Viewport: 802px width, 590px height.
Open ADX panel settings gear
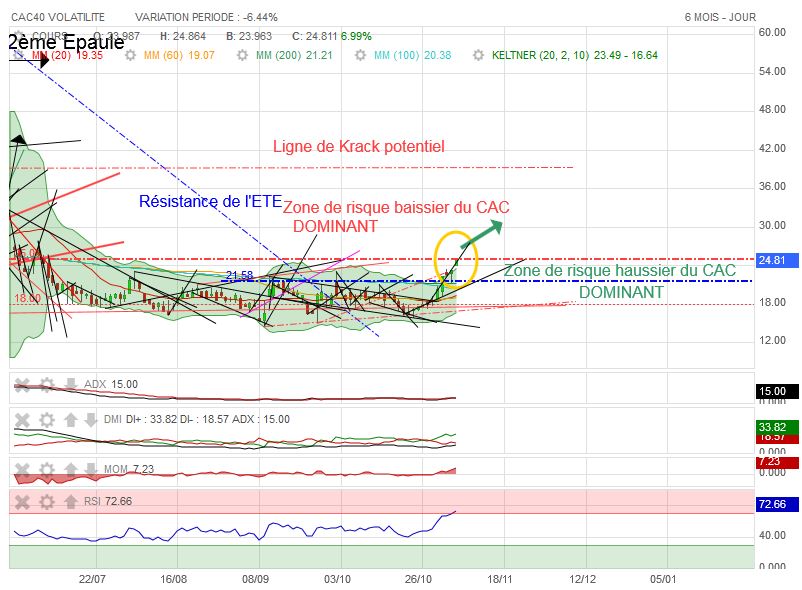tap(47, 384)
